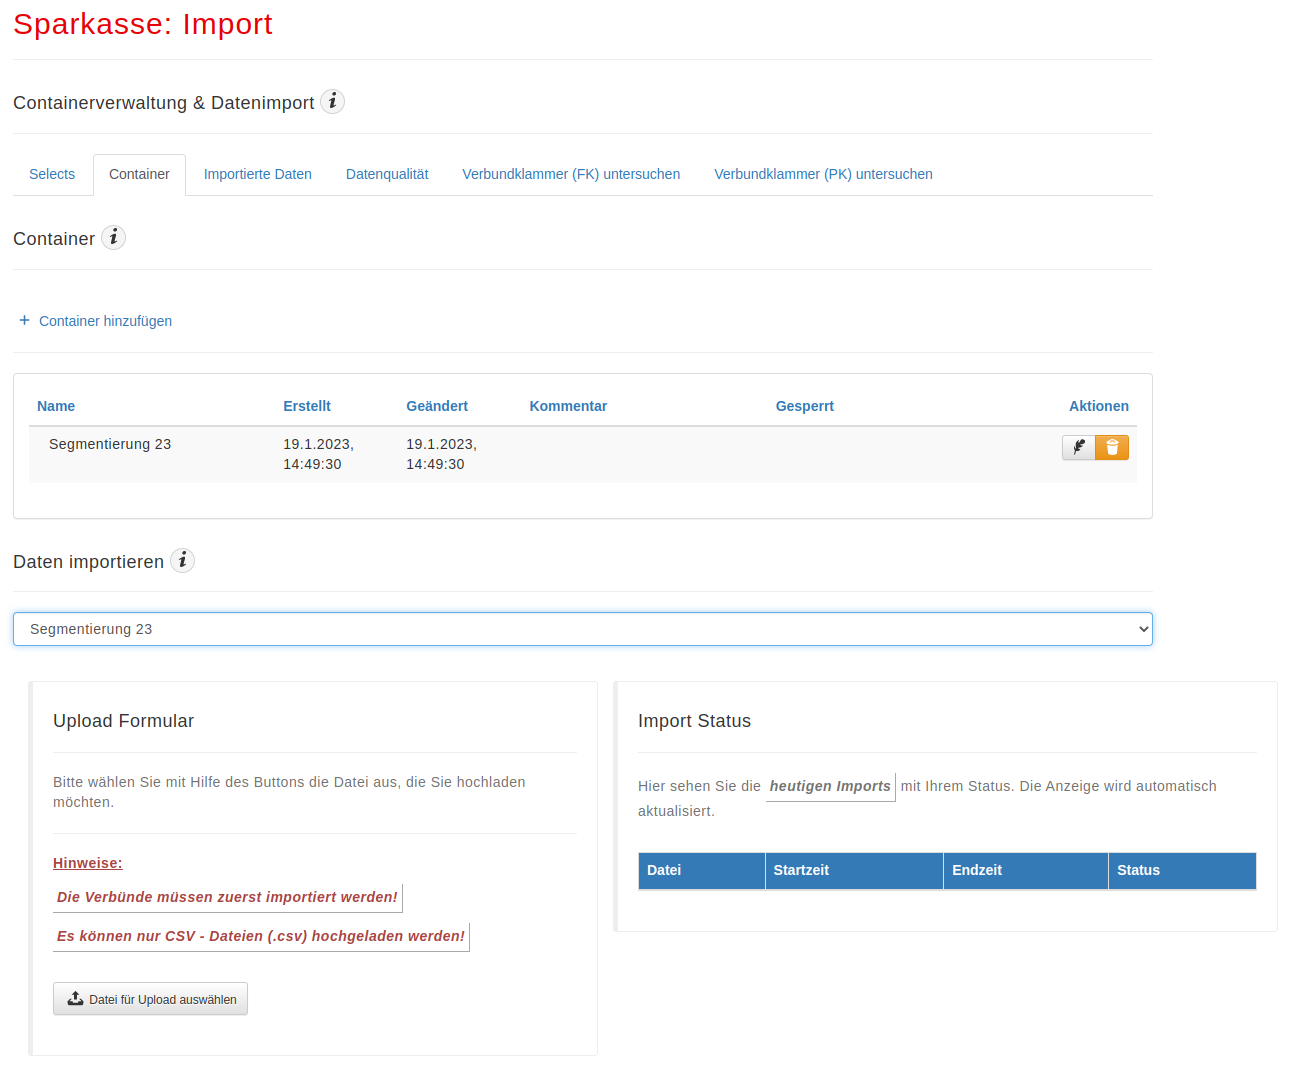Select the Container tab

pos(139,174)
